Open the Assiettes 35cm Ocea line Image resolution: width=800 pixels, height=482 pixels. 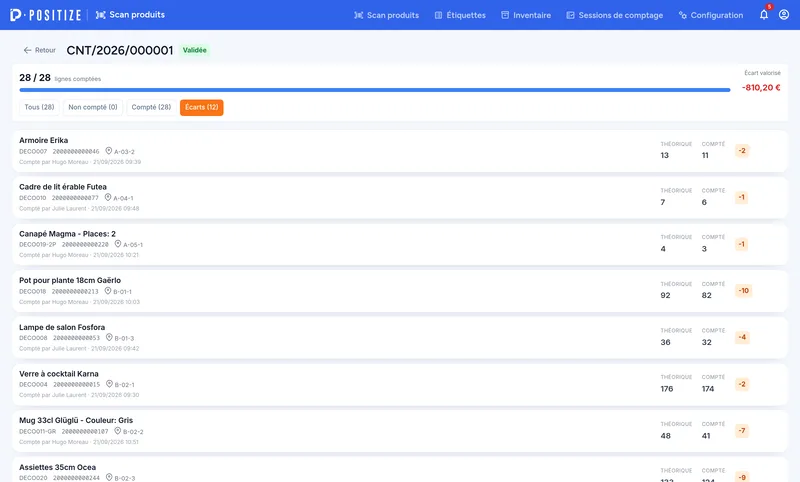pyautogui.click(x=400, y=470)
